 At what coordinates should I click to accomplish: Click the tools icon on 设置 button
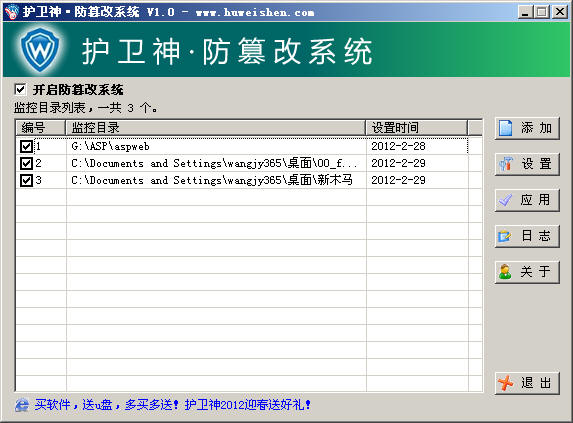506,164
